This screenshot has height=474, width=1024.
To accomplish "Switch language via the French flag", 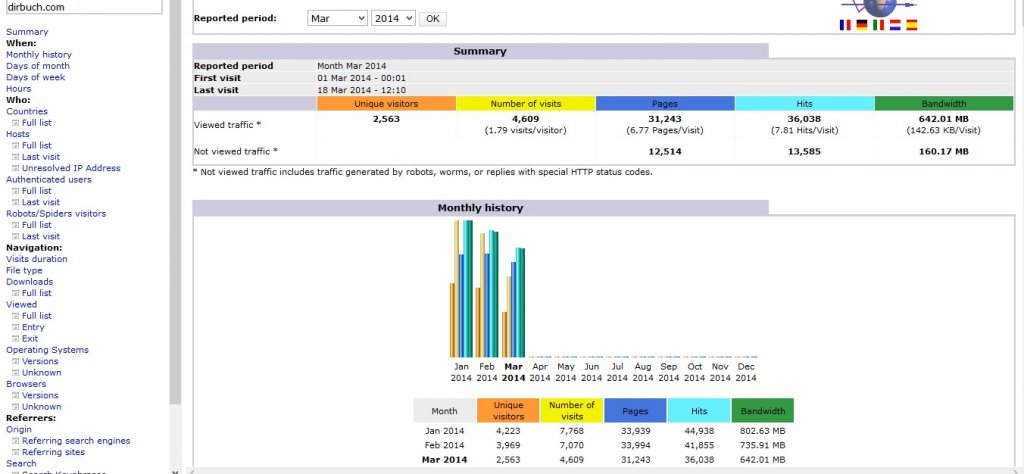I will (845, 25).
